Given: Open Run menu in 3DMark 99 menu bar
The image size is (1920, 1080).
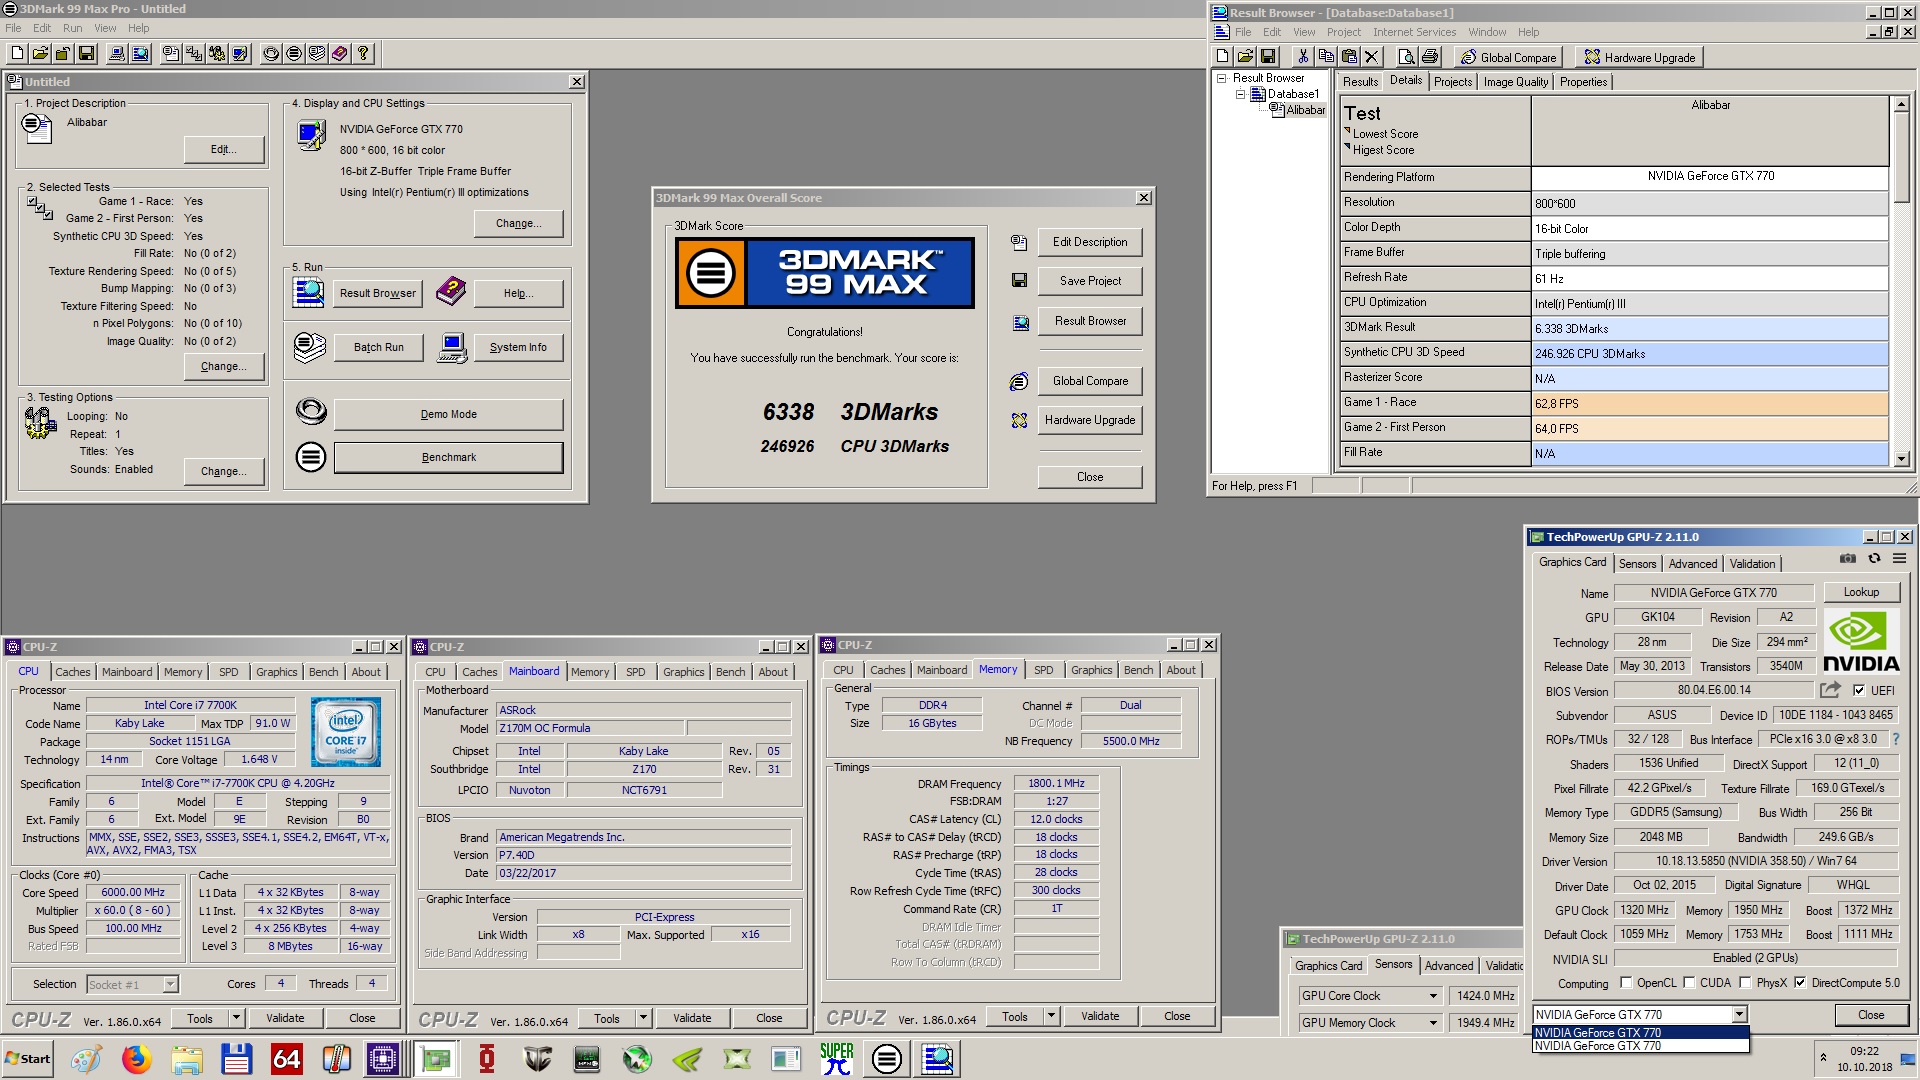Looking at the screenshot, I should pos(73,28).
